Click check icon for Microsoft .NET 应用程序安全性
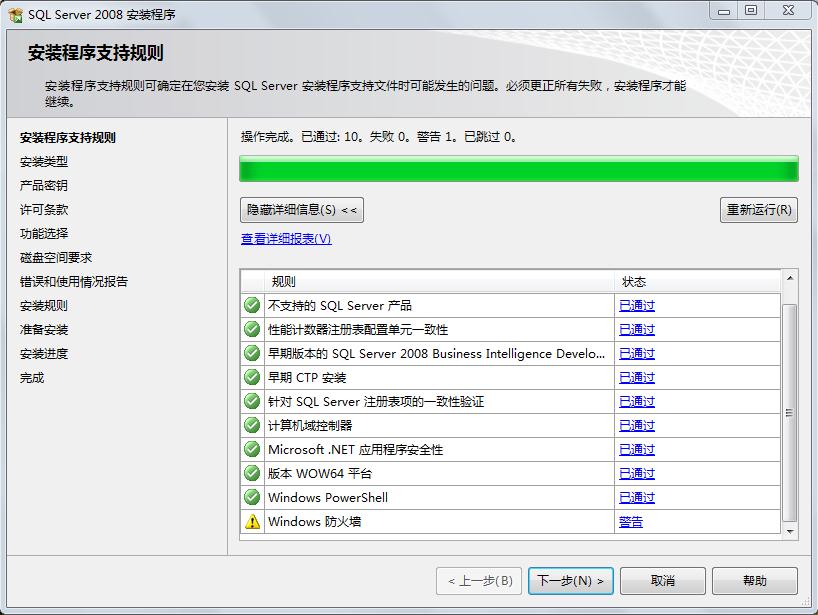Viewport: 818px width, 615px height. point(252,449)
